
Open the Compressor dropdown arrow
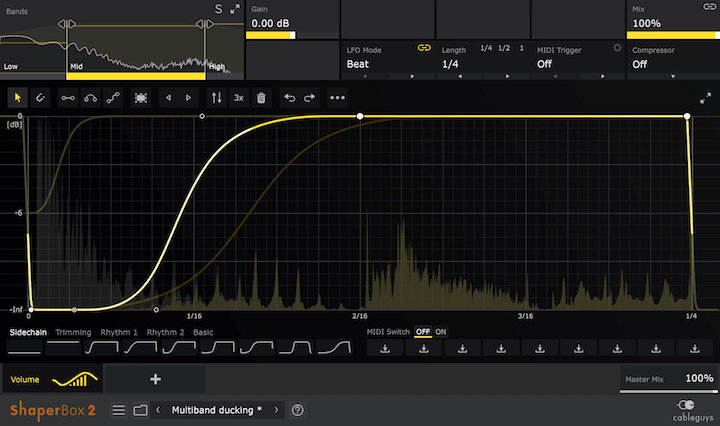click(673, 76)
